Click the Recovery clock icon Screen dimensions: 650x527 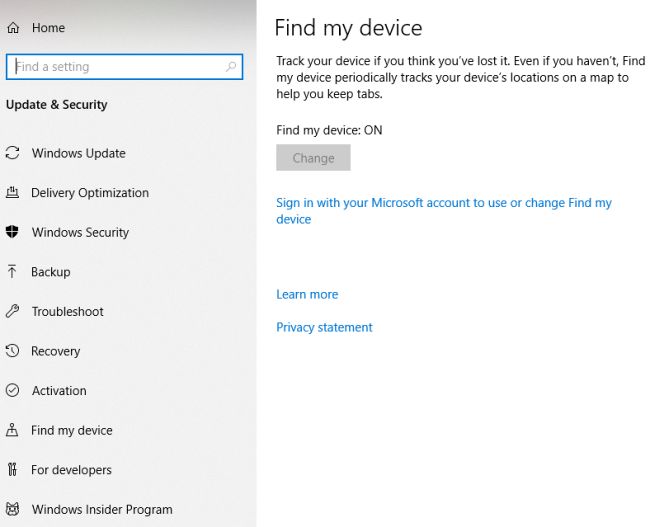12,351
